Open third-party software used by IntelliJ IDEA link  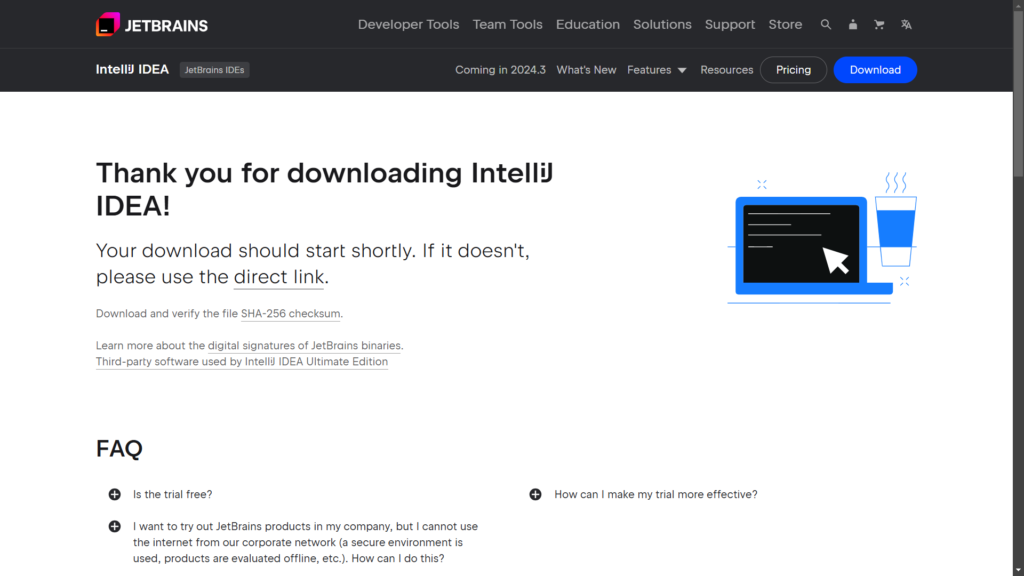pyautogui.click(x=242, y=362)
